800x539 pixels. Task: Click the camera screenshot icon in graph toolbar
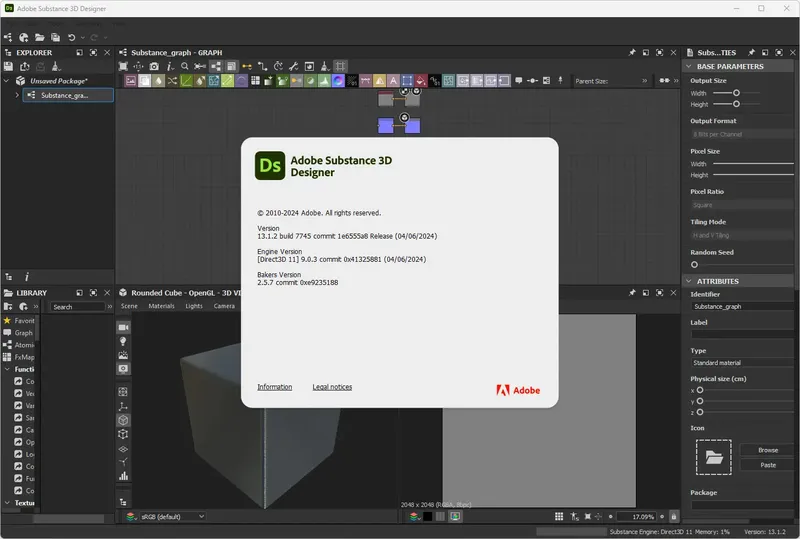pos(154,66)
